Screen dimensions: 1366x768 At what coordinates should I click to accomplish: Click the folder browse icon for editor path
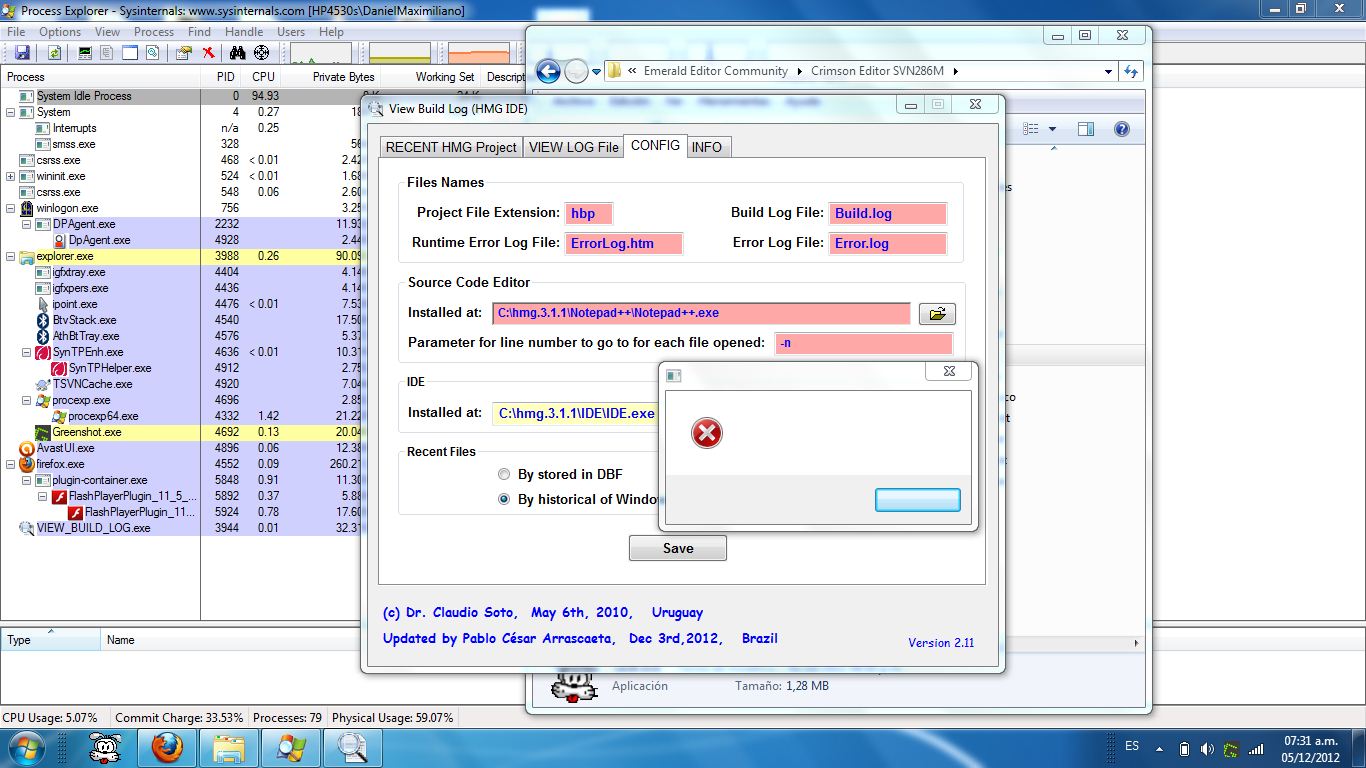click(x=937, y=314)
